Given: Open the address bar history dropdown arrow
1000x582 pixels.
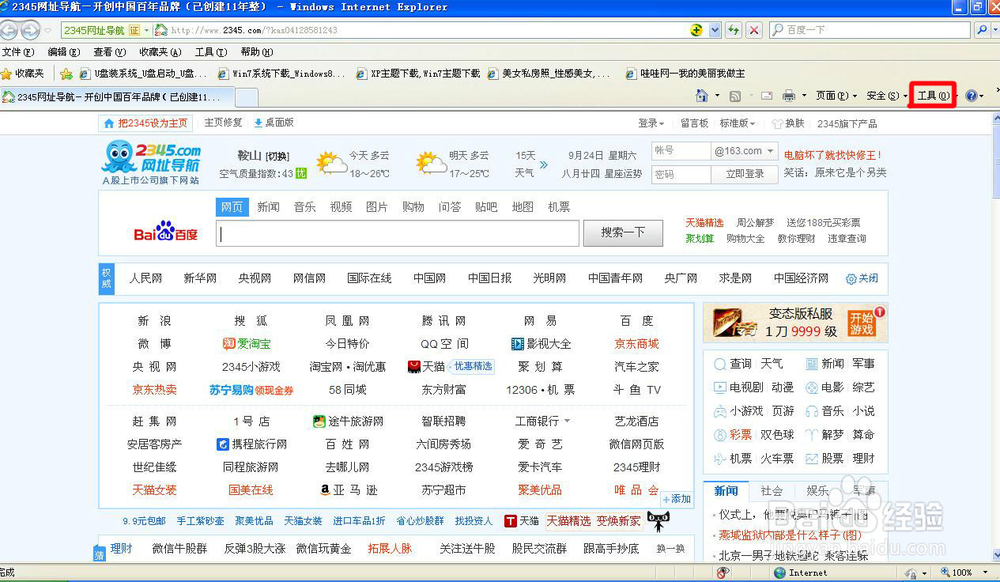Looking at the screenshot, I should (715, 30).
